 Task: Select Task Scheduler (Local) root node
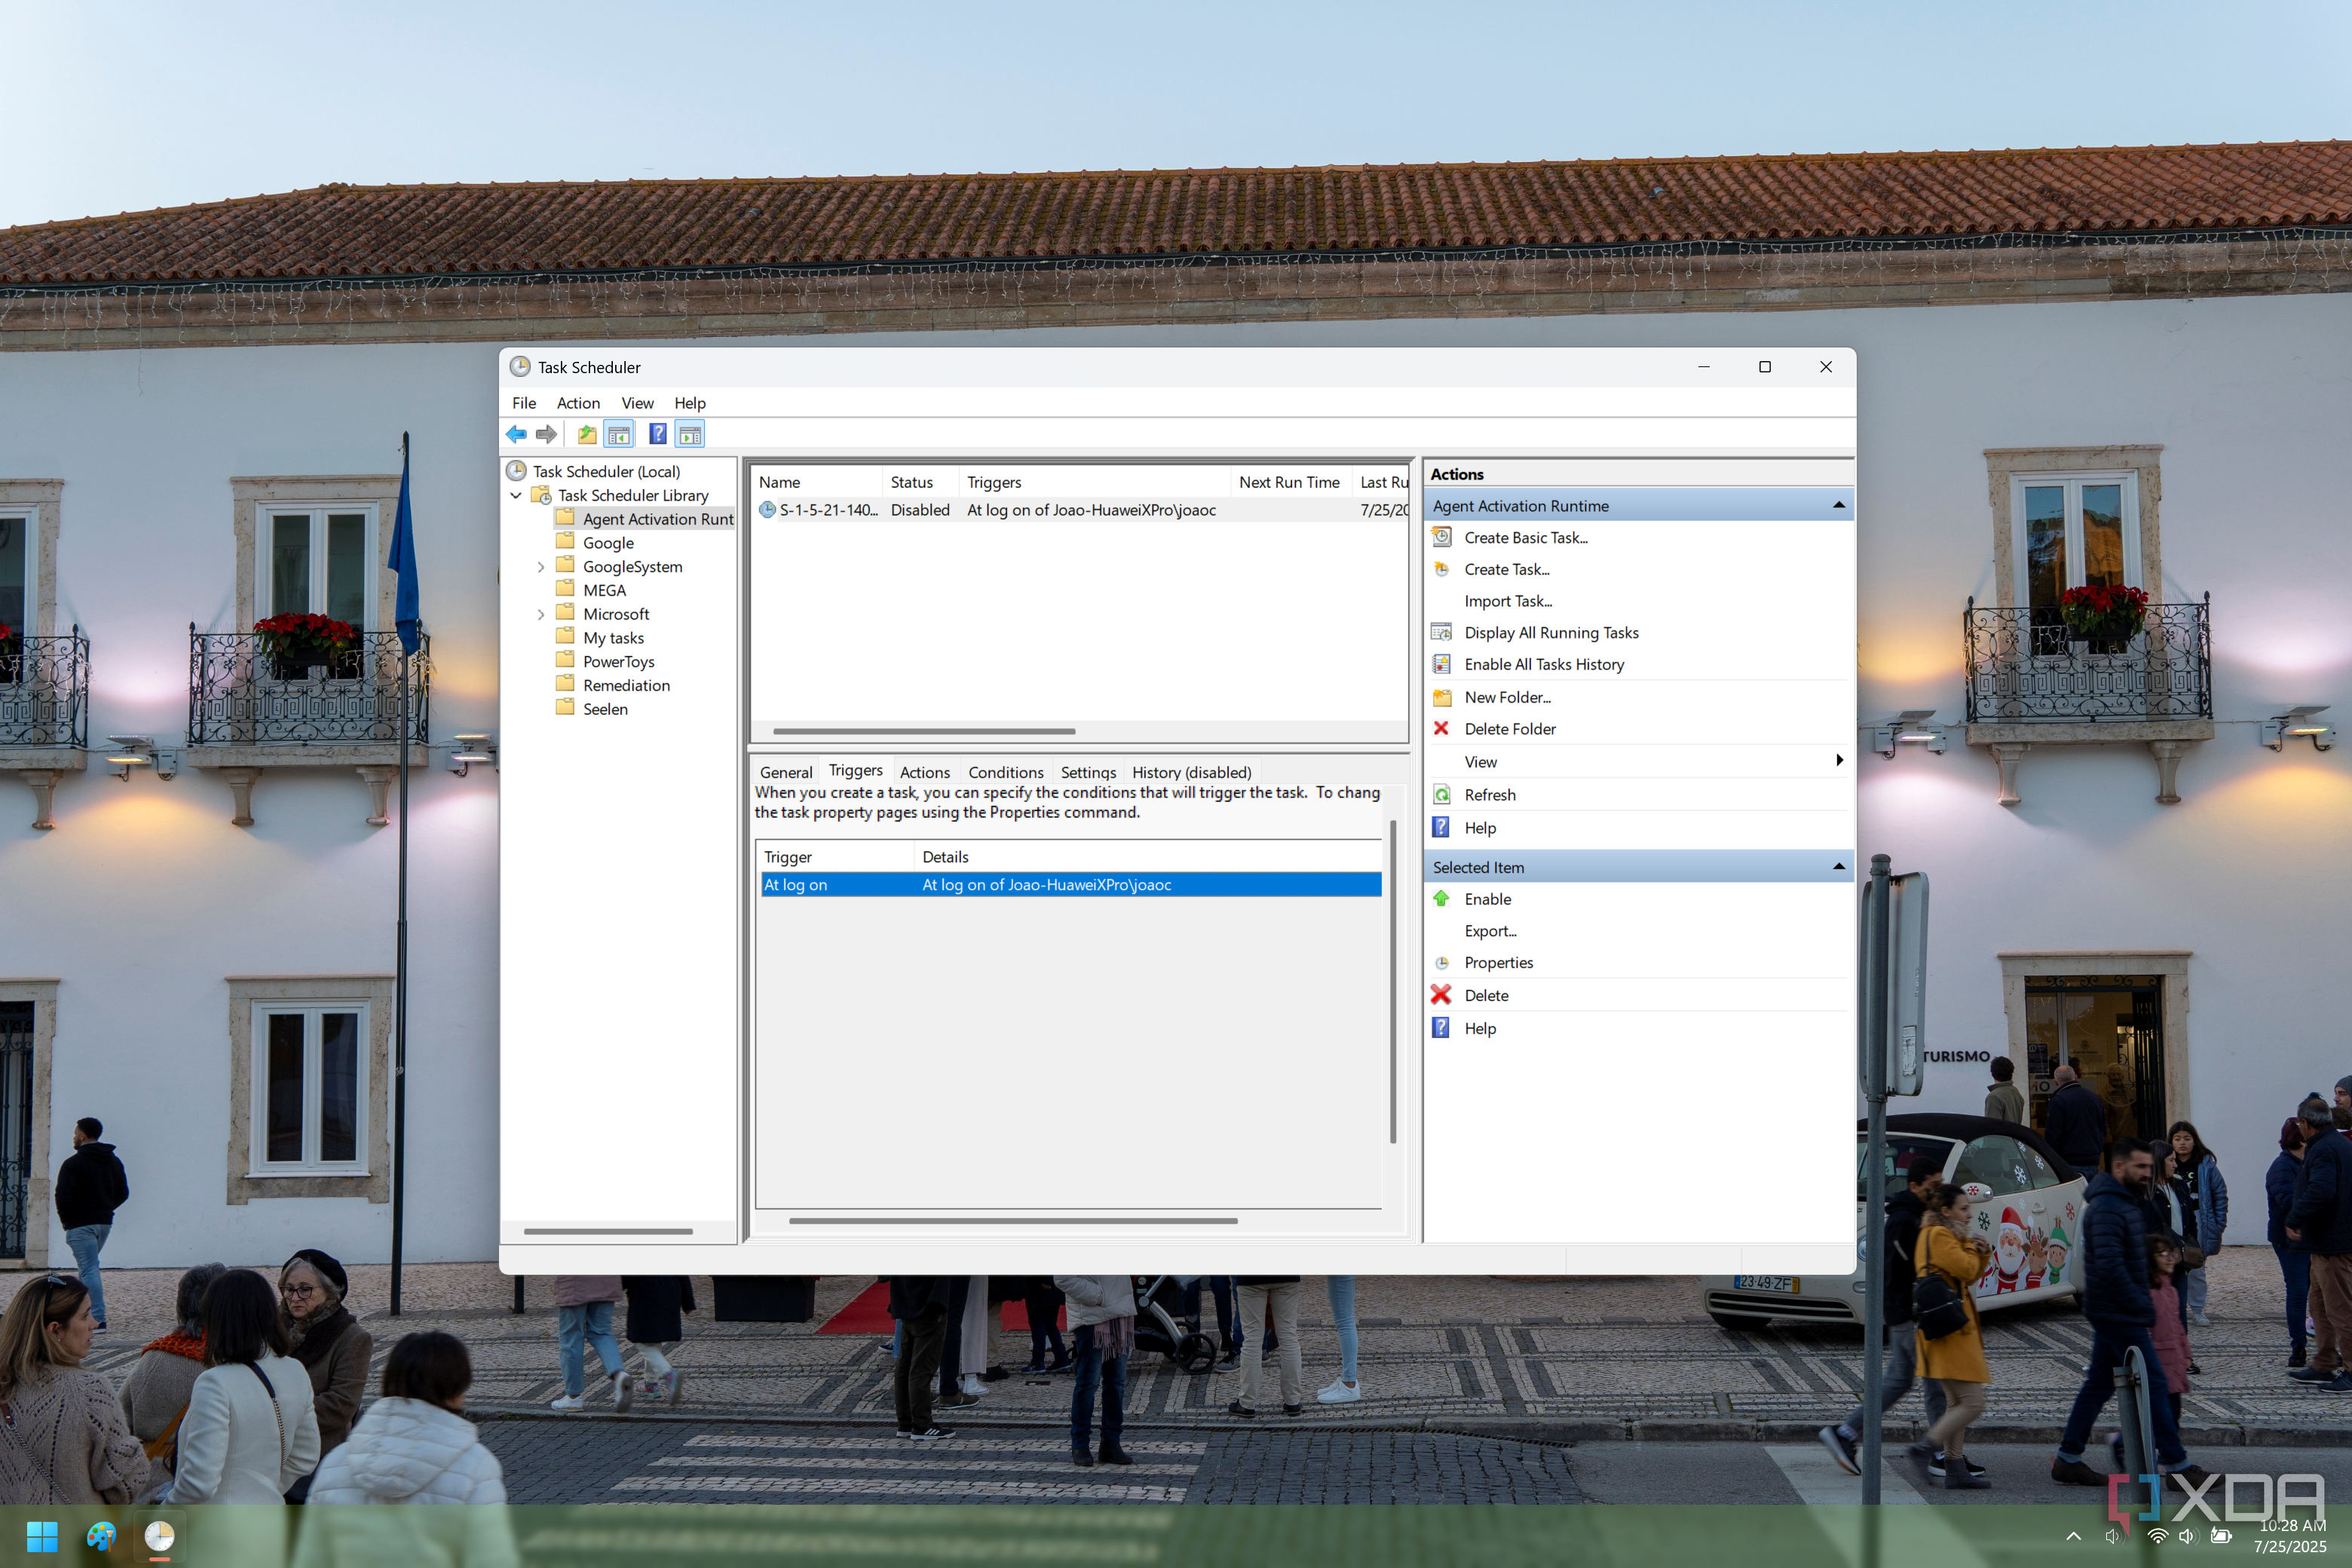pos(606,471)
